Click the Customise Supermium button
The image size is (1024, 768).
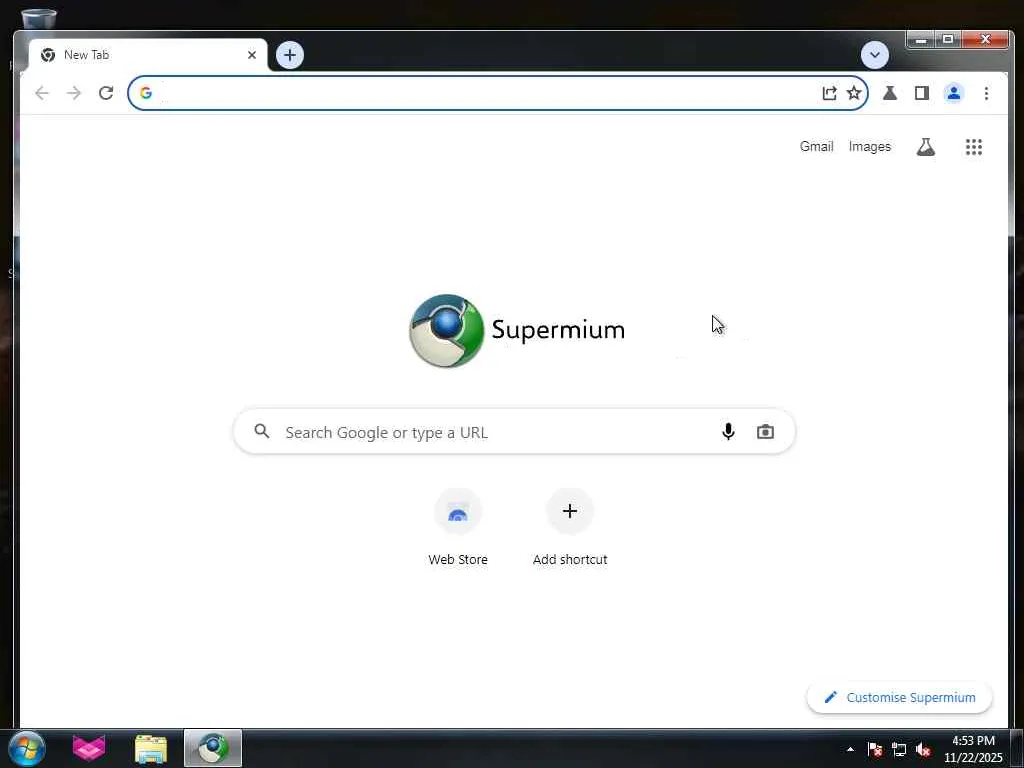tap(899, 697)
